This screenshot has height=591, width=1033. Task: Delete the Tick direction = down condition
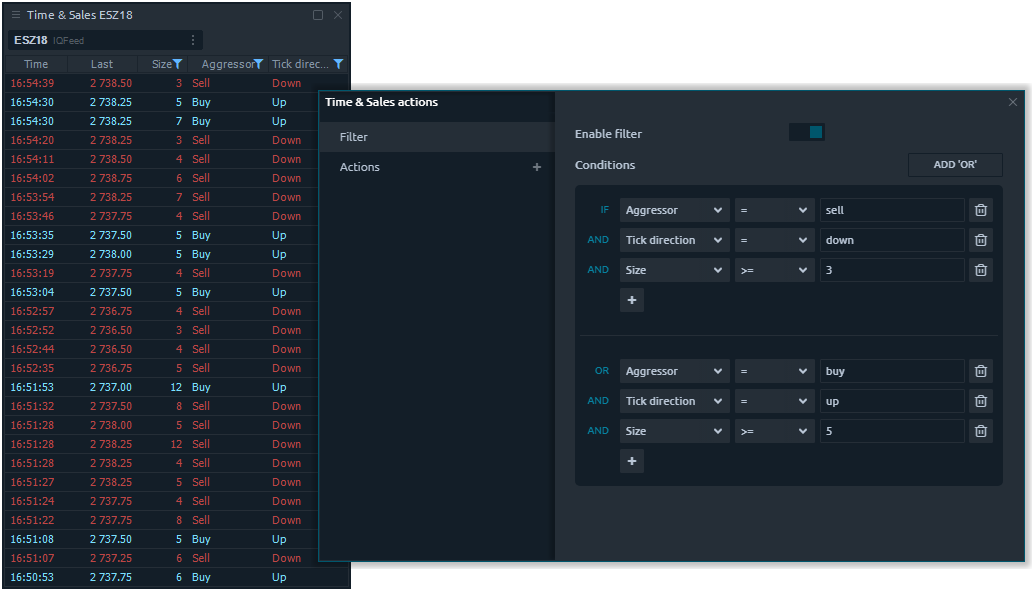tap(981, 240)
